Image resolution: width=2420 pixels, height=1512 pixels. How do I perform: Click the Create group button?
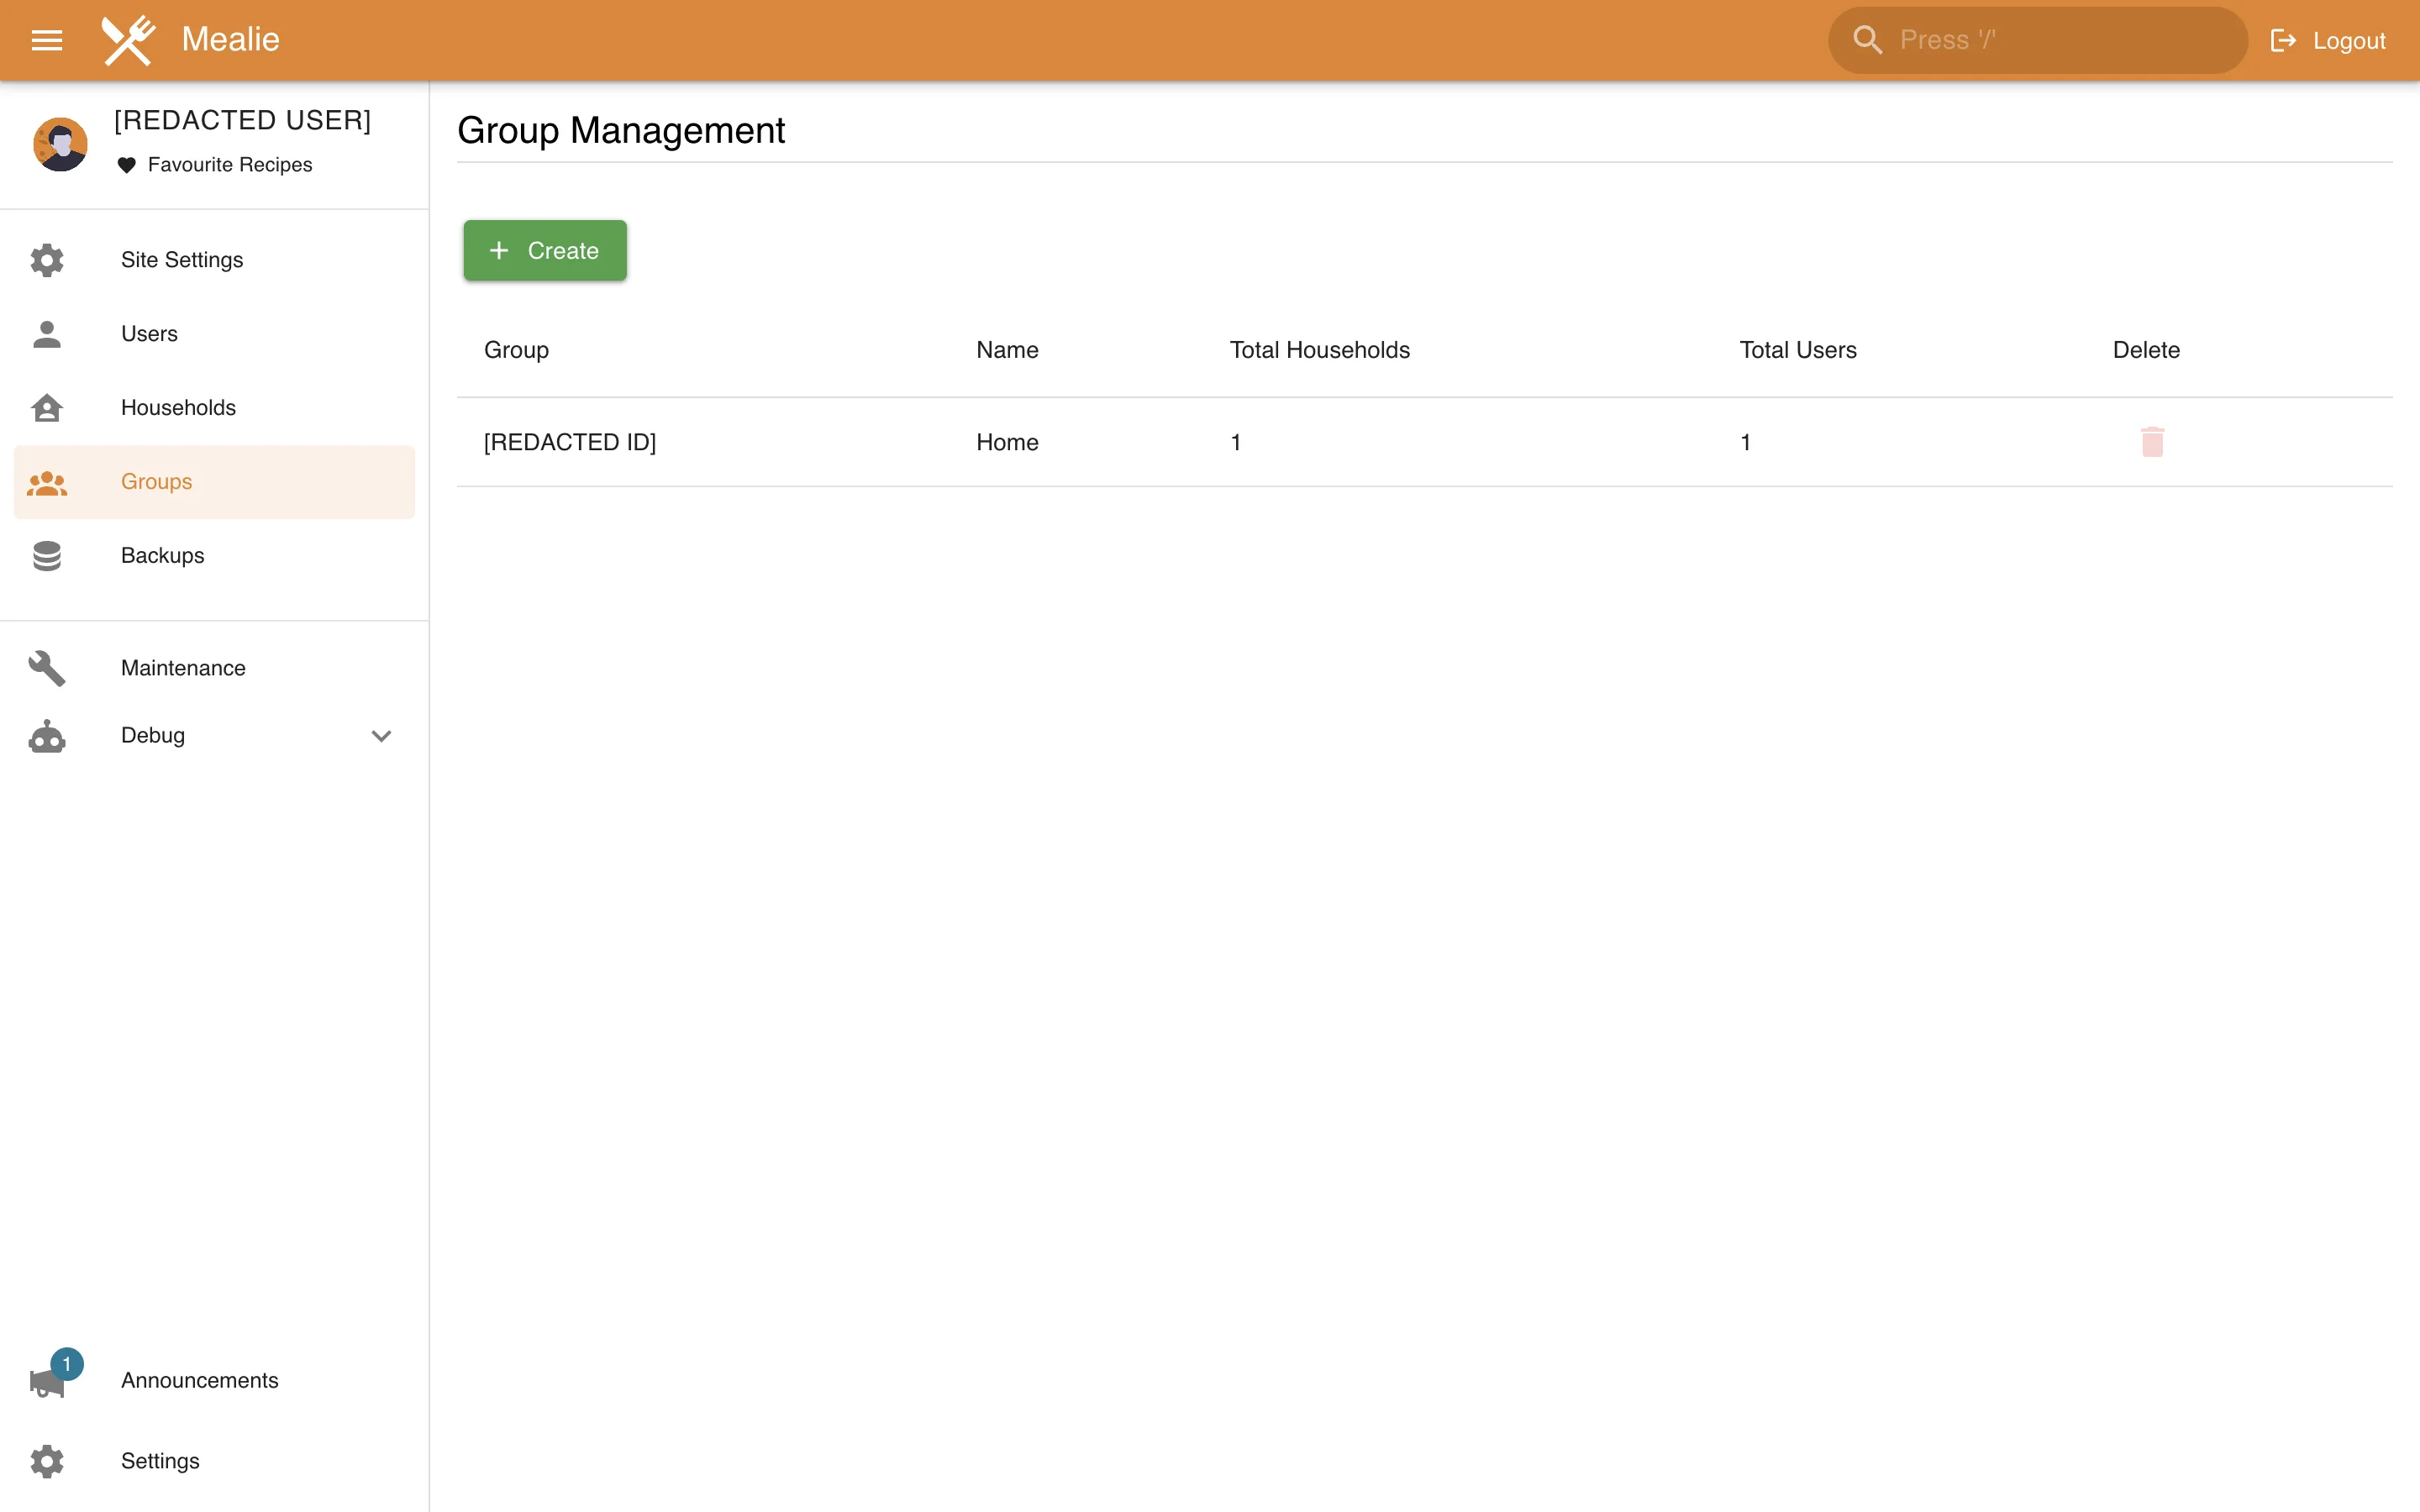[x=545, y=250]
